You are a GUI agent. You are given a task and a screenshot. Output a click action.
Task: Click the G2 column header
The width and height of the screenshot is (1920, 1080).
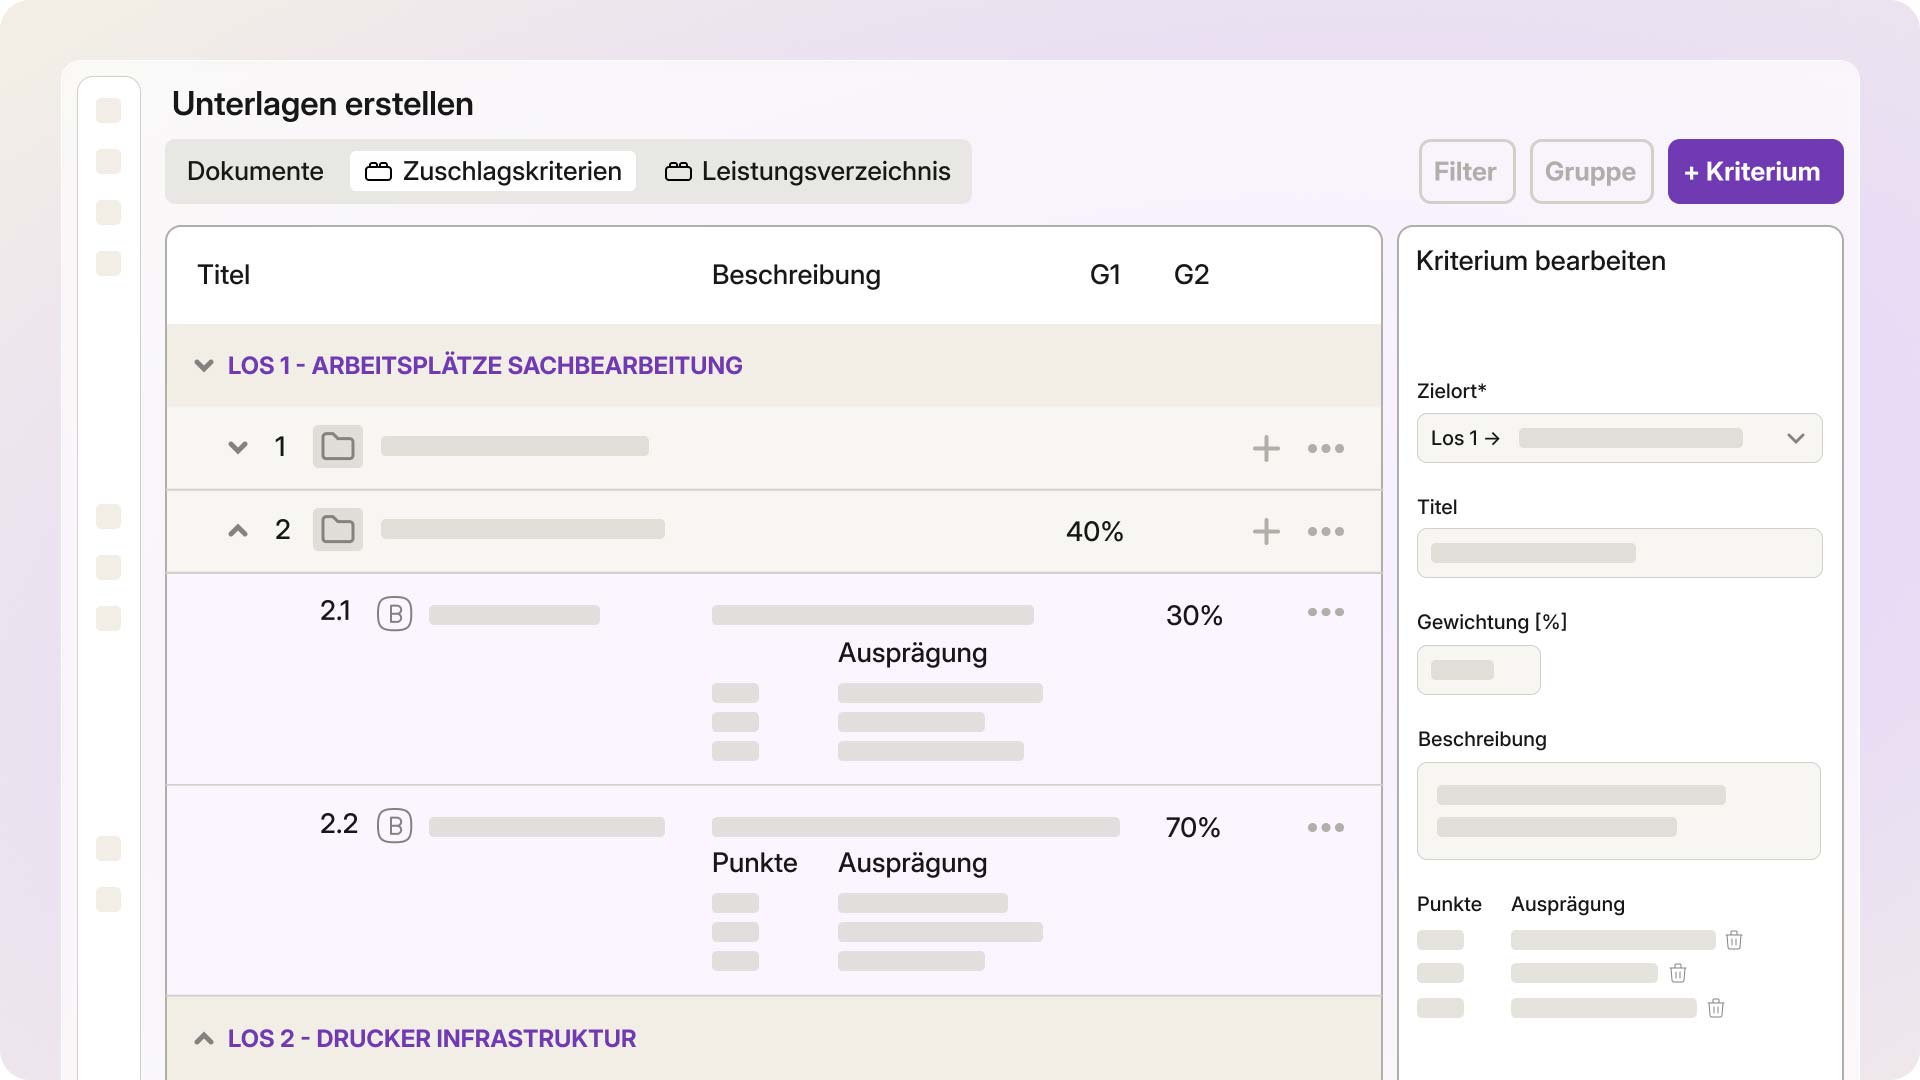click(x=1191, y=275)
